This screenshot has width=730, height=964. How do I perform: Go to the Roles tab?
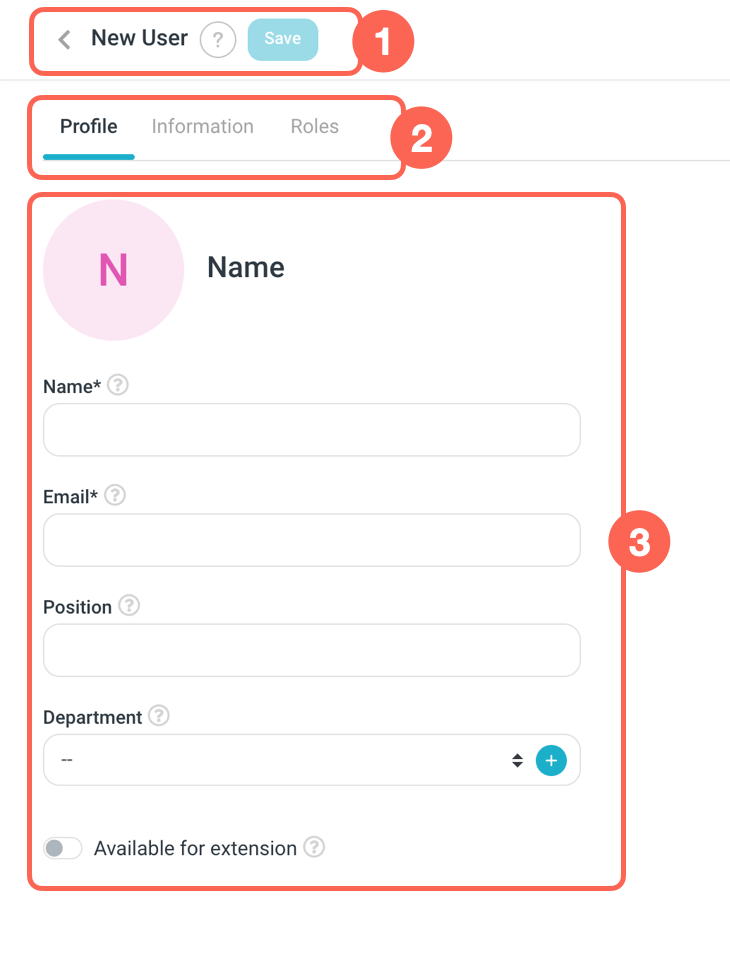click(x=315, y=127)
